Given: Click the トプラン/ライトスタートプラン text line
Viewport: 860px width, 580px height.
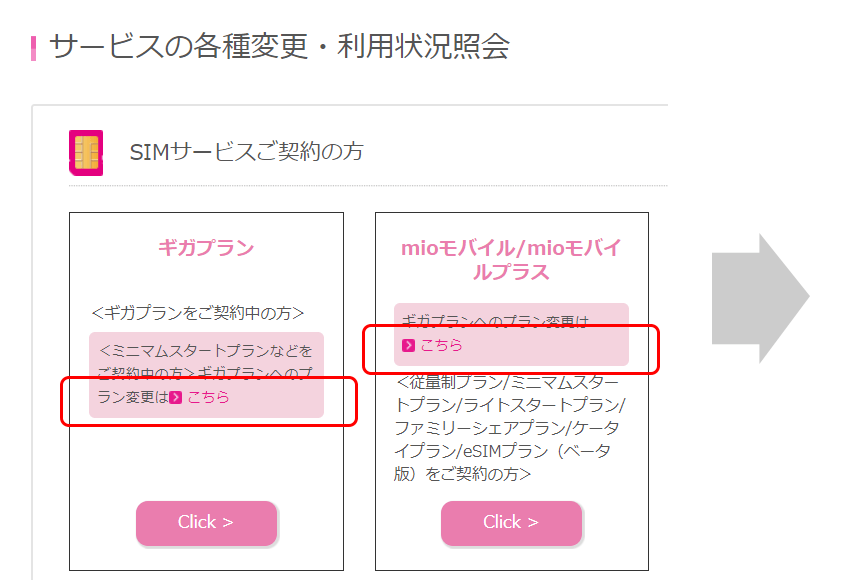Looking at the screenshot, I should click(511, 405).
